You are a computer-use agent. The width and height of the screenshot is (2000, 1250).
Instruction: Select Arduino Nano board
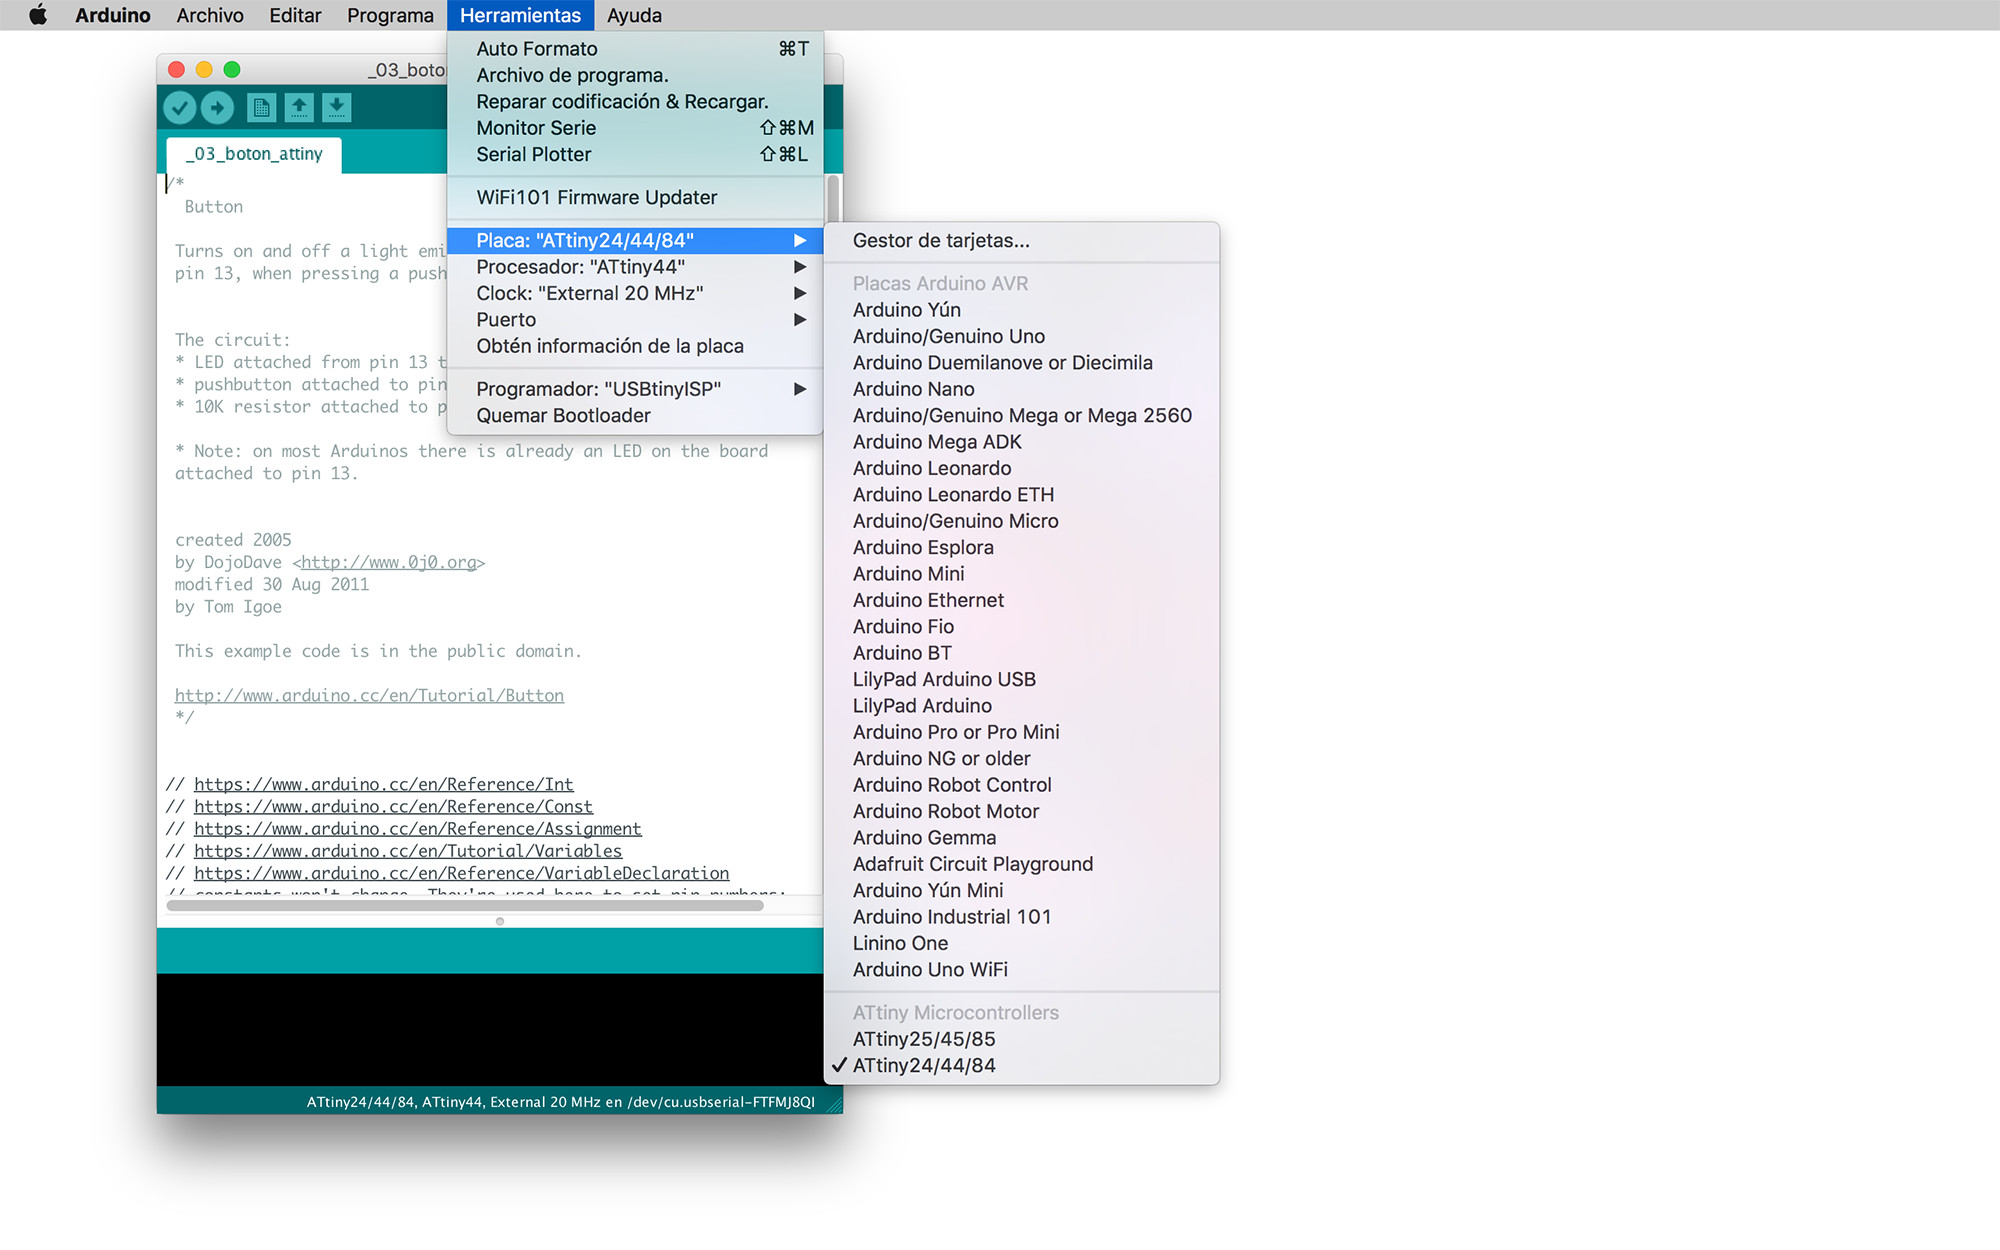pos(1021,389)
